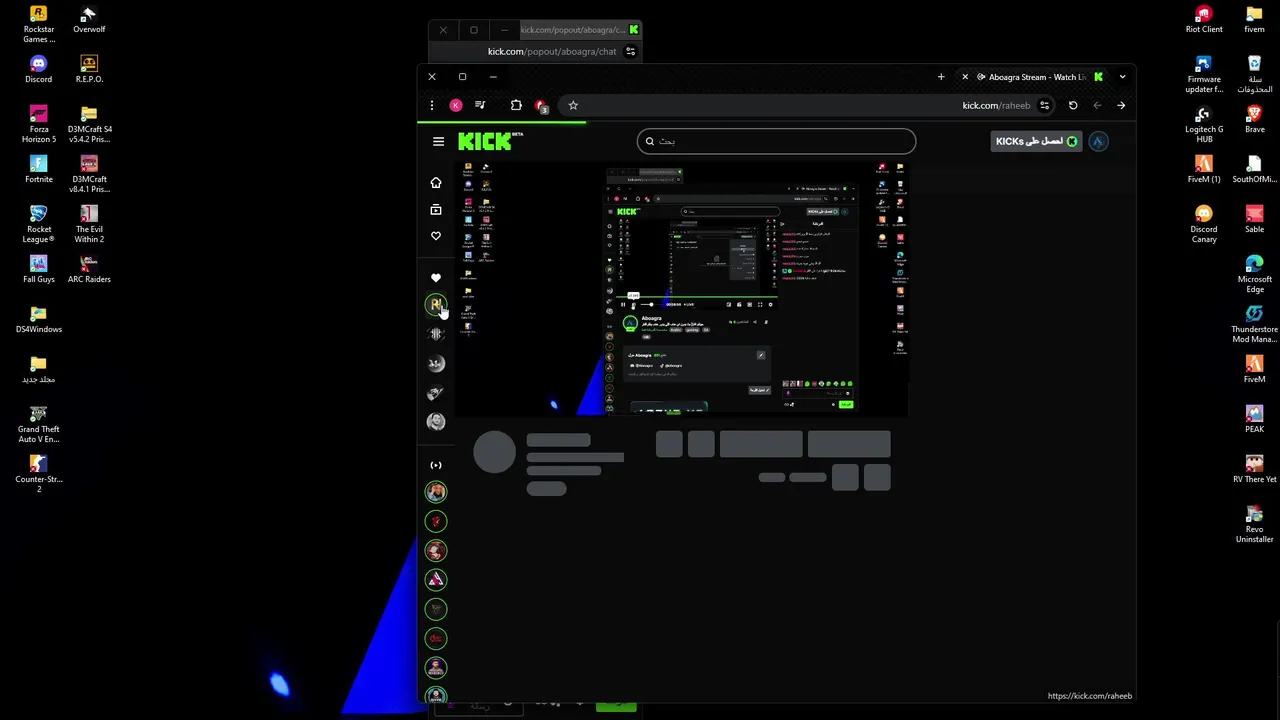Open ARC Raiders desktop shortcut
Viewport: 1280px width, 720px height.
pos(89,270)
